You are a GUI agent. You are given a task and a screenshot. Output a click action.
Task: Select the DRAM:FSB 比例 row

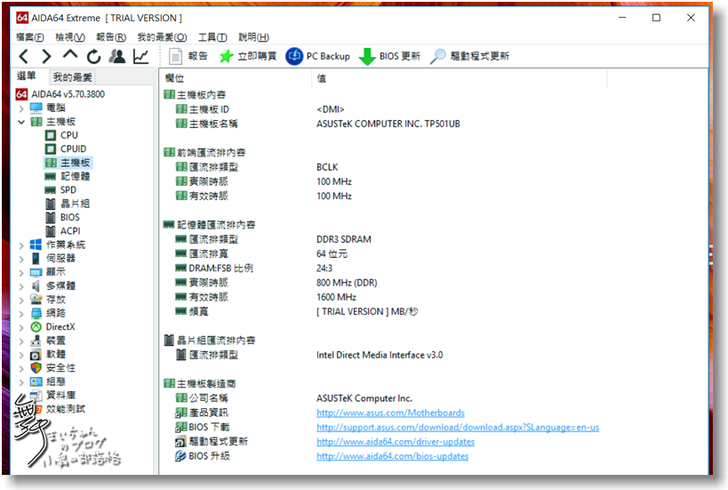click(x=221, y=268)
